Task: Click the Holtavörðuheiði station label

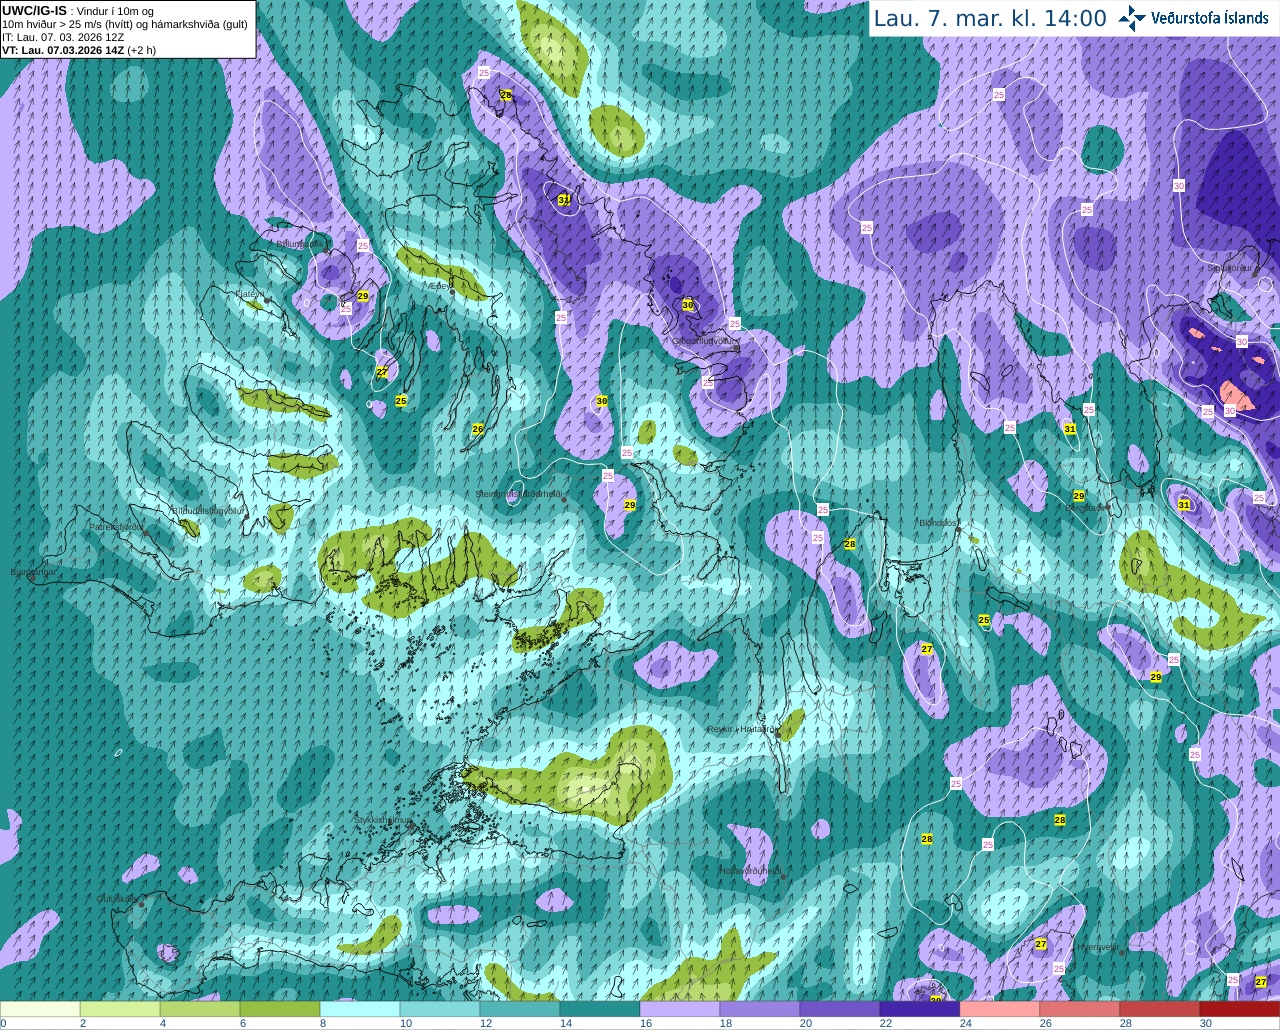Action: pos(749,871)
